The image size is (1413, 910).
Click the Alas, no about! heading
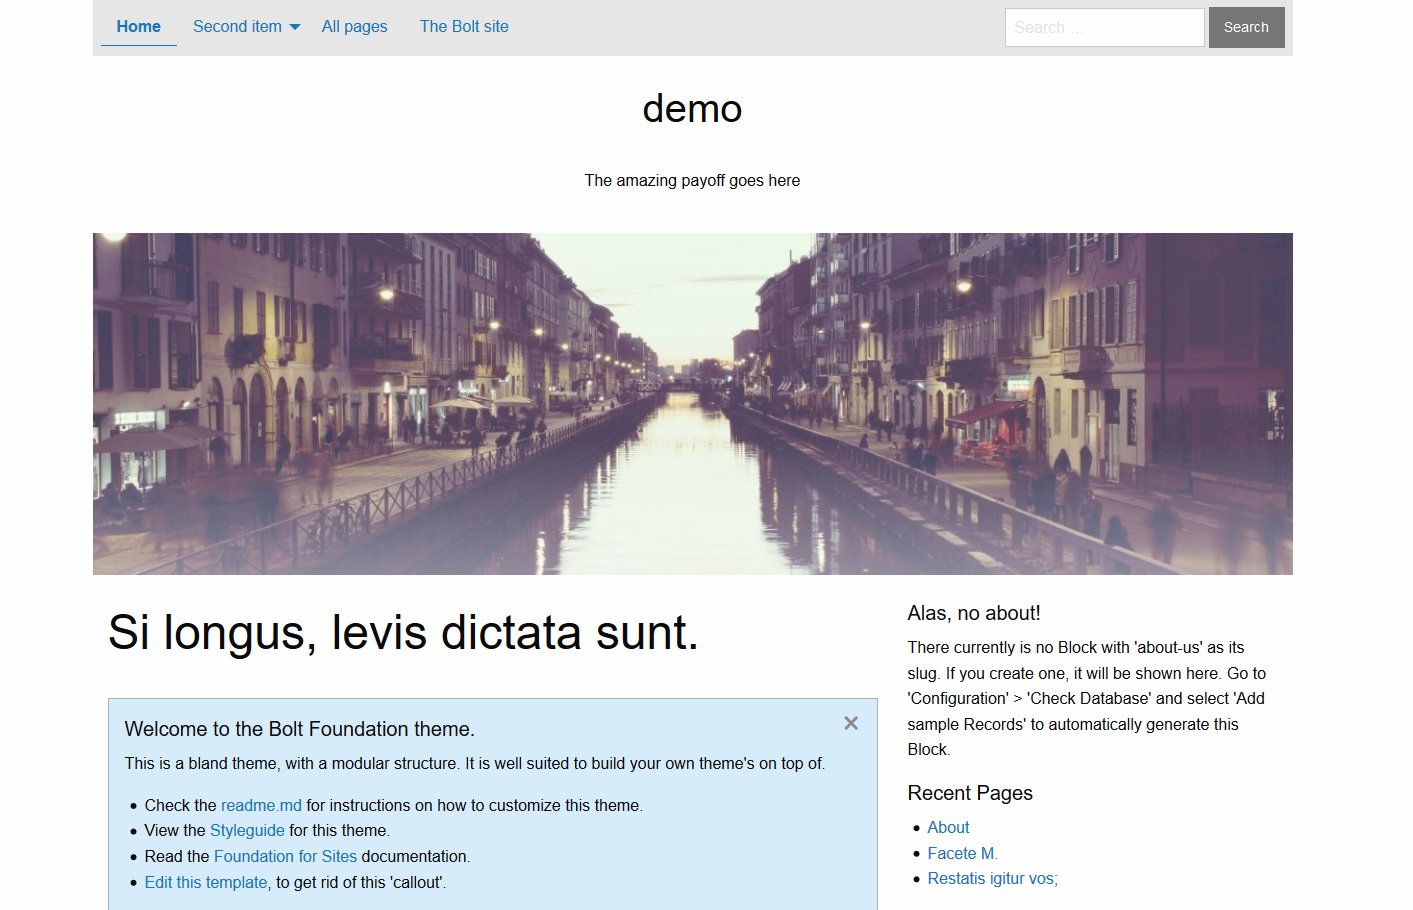(974, 613)
